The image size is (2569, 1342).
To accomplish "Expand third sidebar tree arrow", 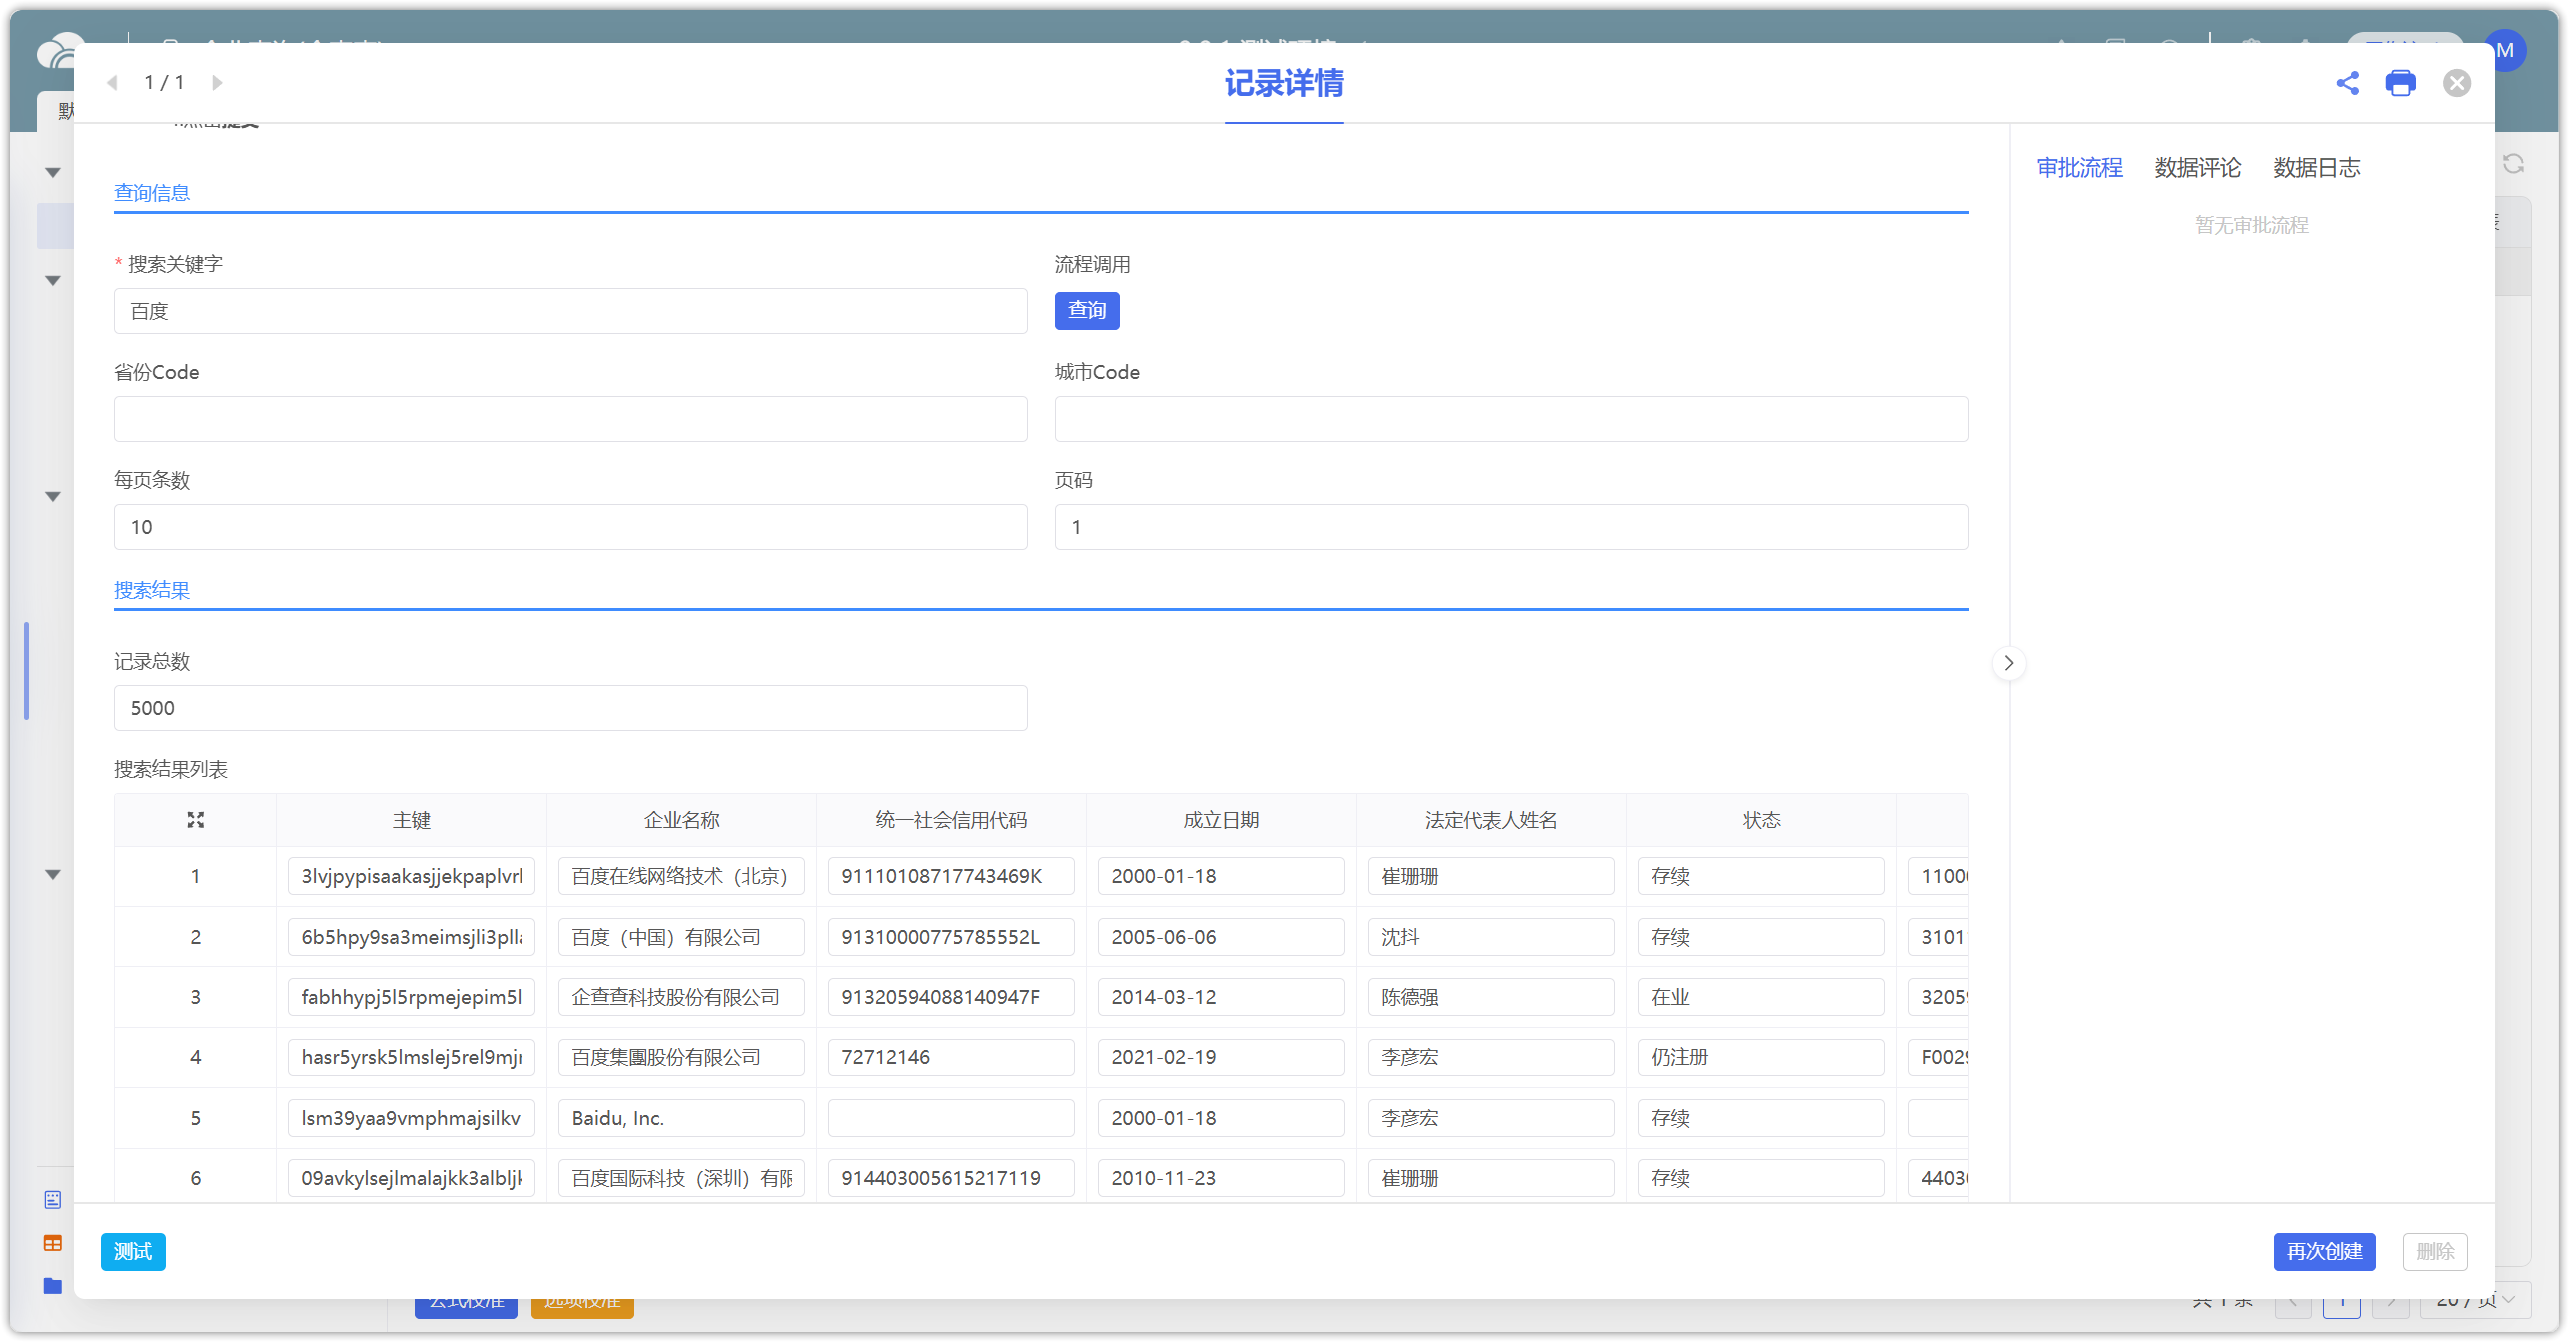I will click(53, 496).
